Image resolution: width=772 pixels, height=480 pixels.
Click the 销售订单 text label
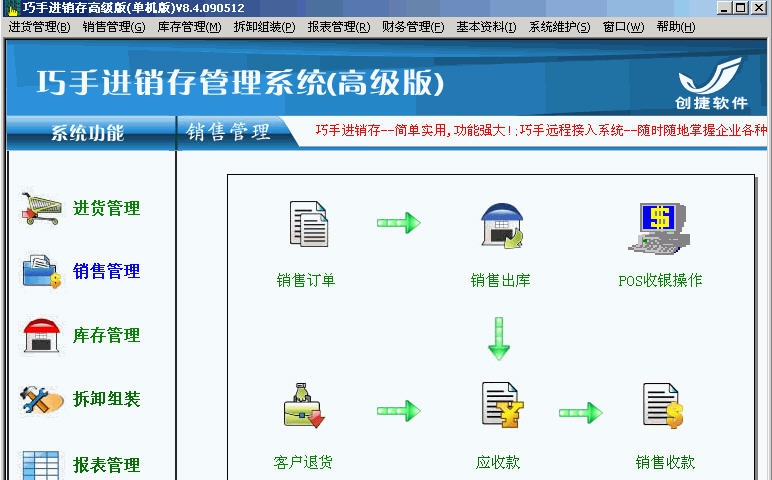coord(306,280)
